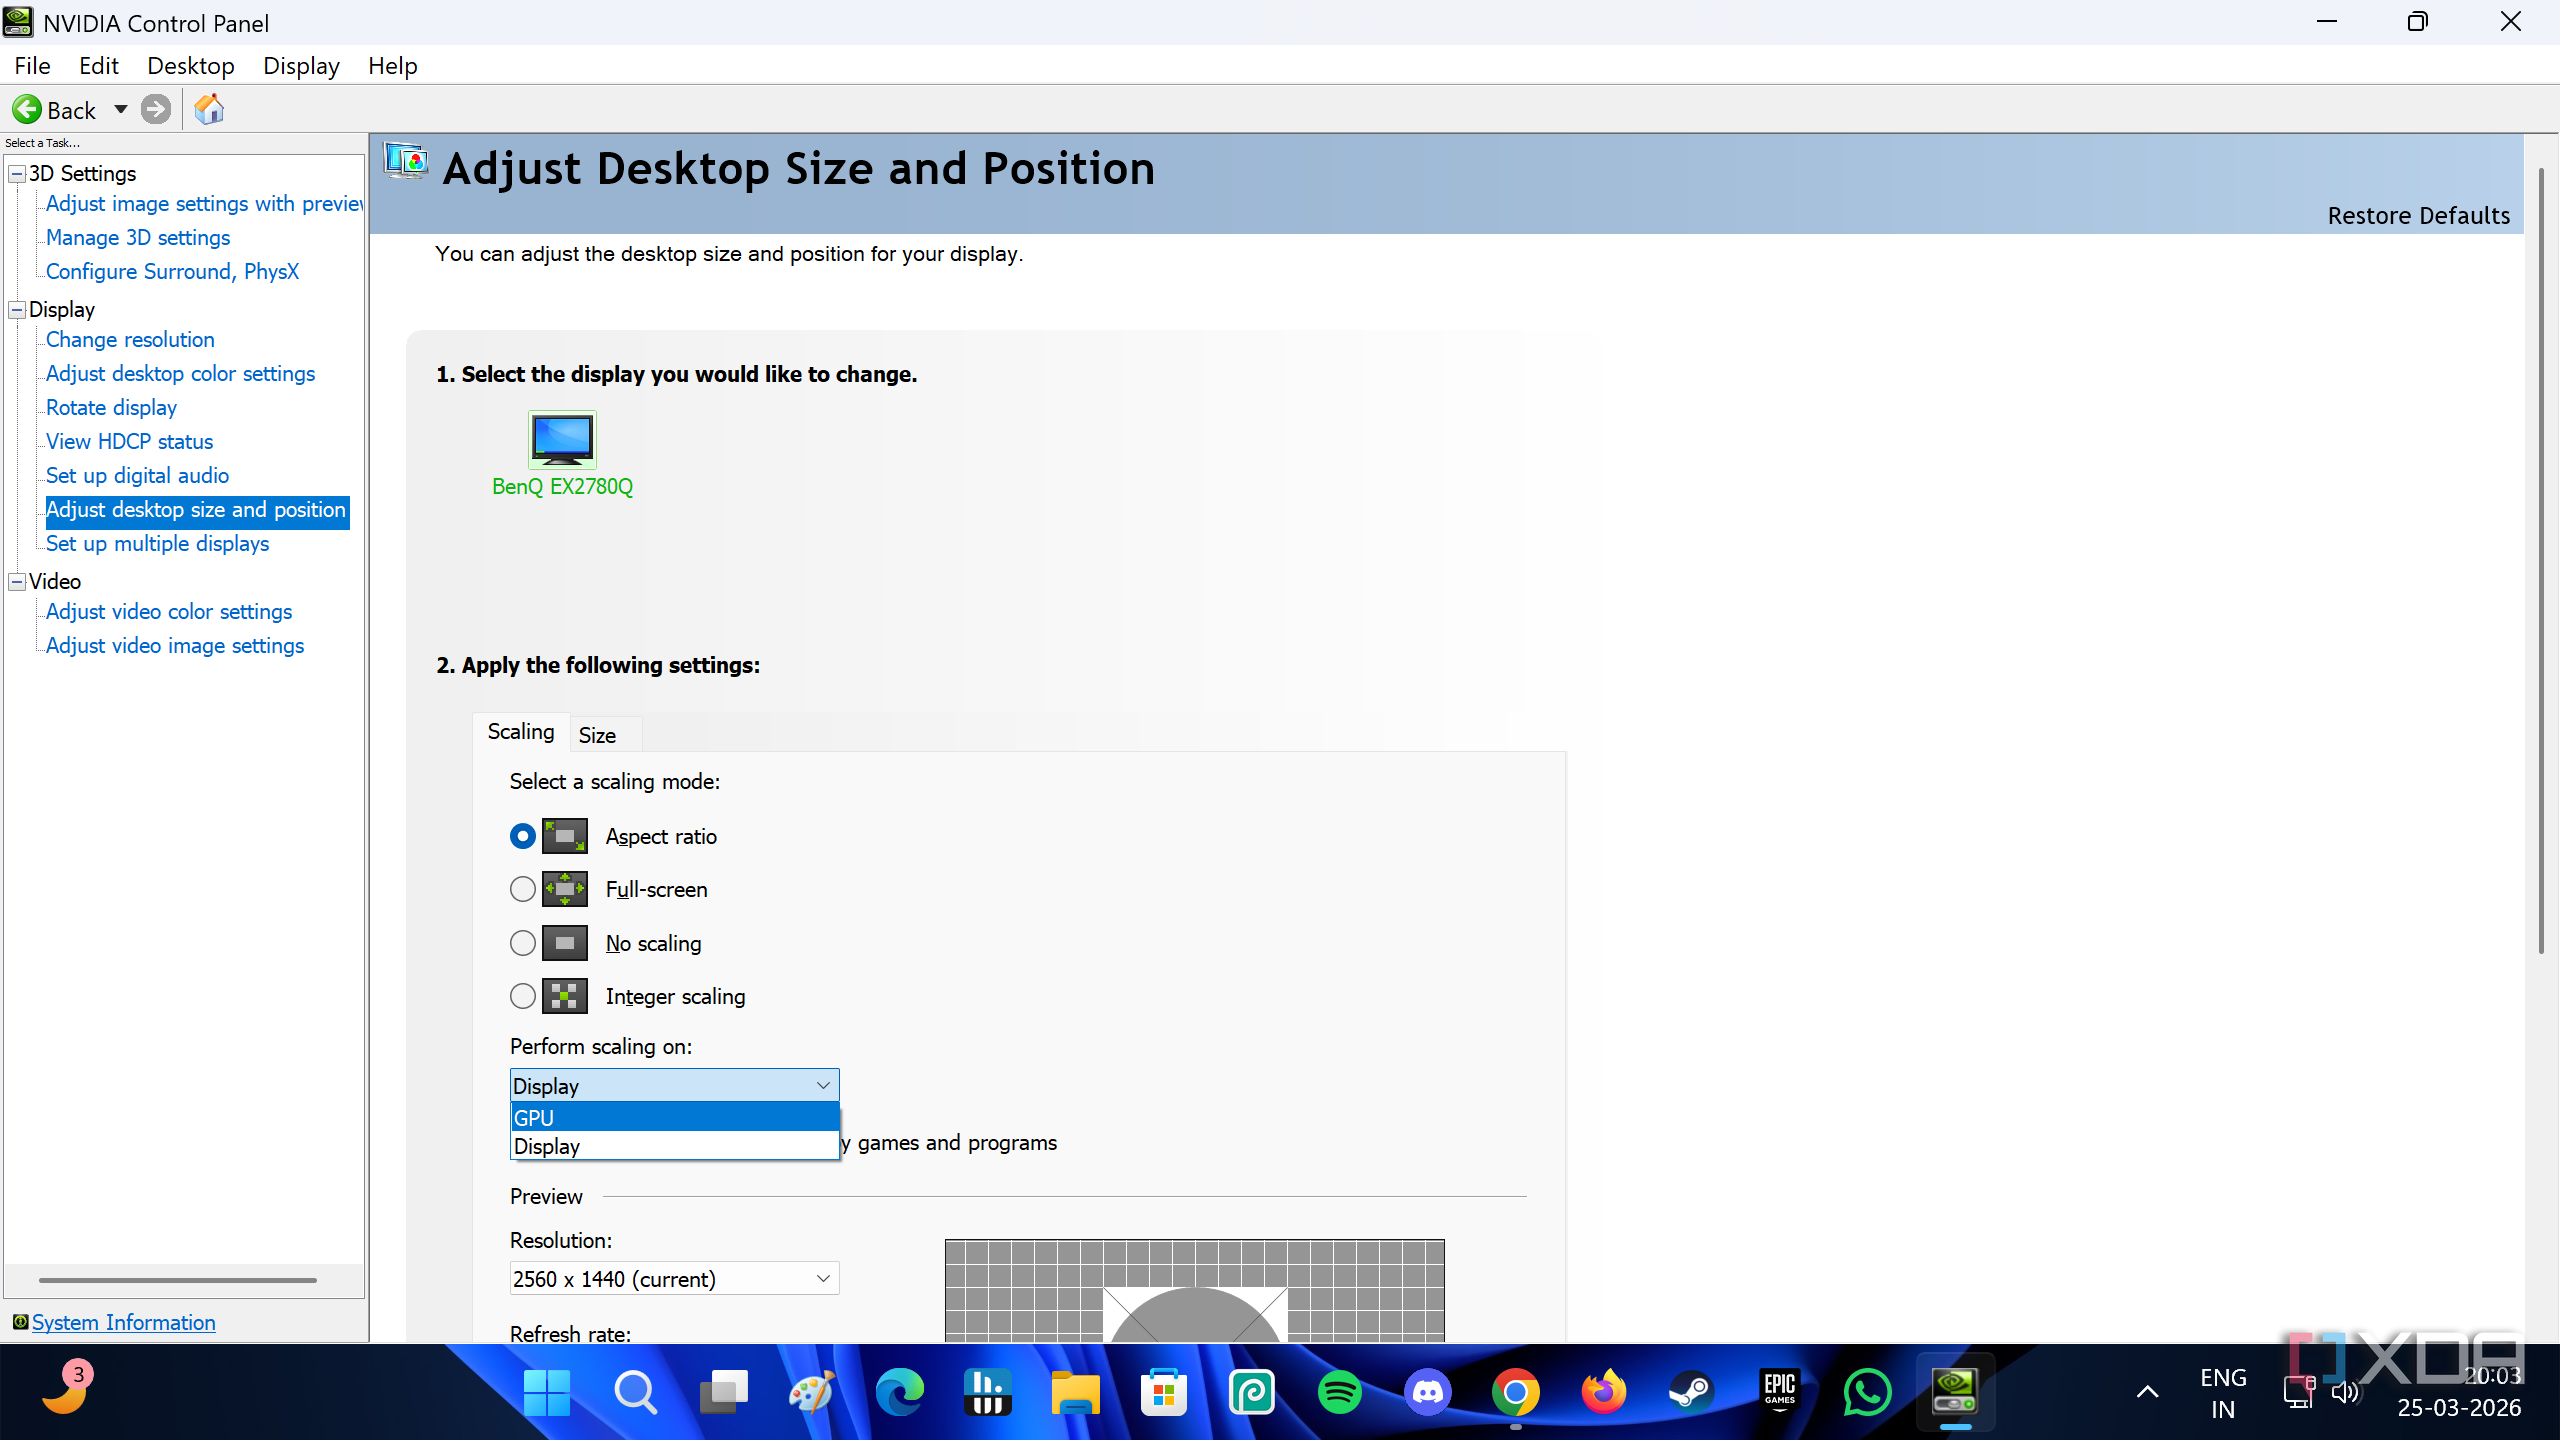Open Epic Games Launcher from taskbar
Screen dimensions: 2560x1440
(x=1779, y=1392)
